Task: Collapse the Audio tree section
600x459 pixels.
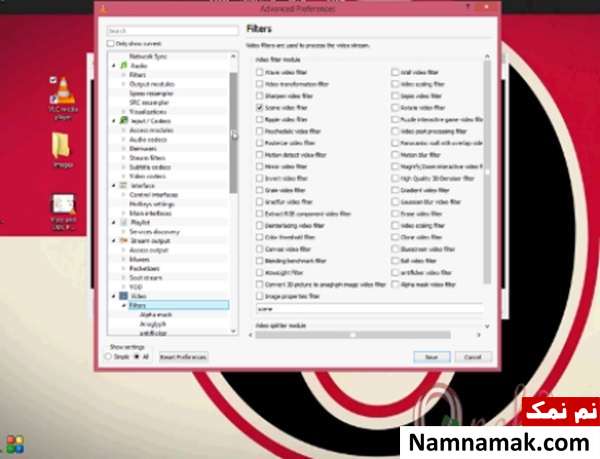Action: tap(114, 66)
